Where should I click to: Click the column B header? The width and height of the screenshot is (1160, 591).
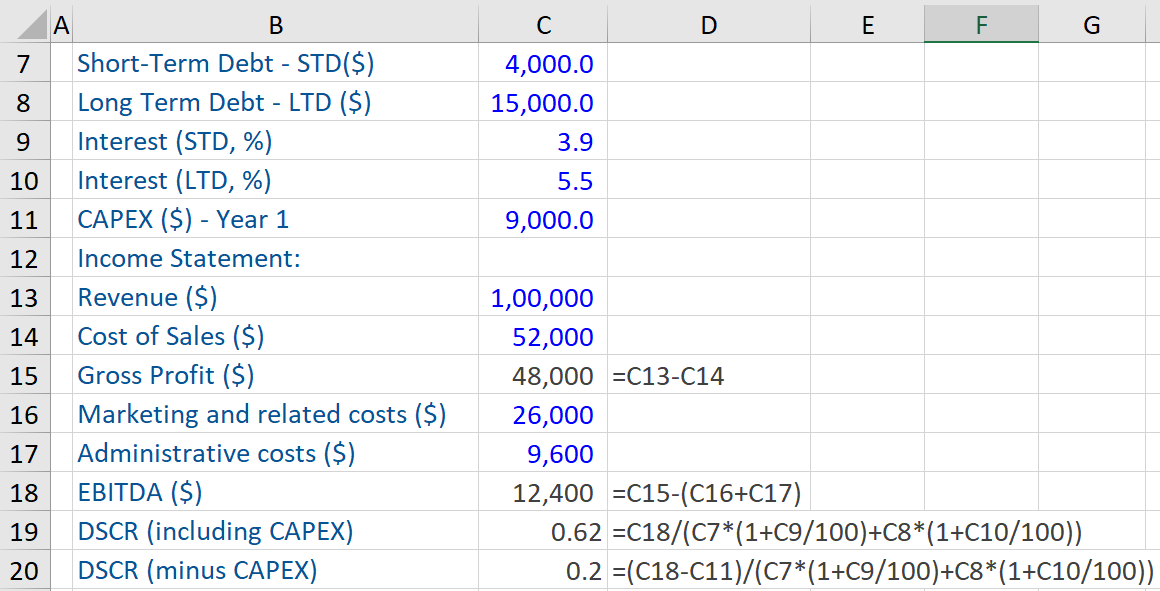point(275,24)
